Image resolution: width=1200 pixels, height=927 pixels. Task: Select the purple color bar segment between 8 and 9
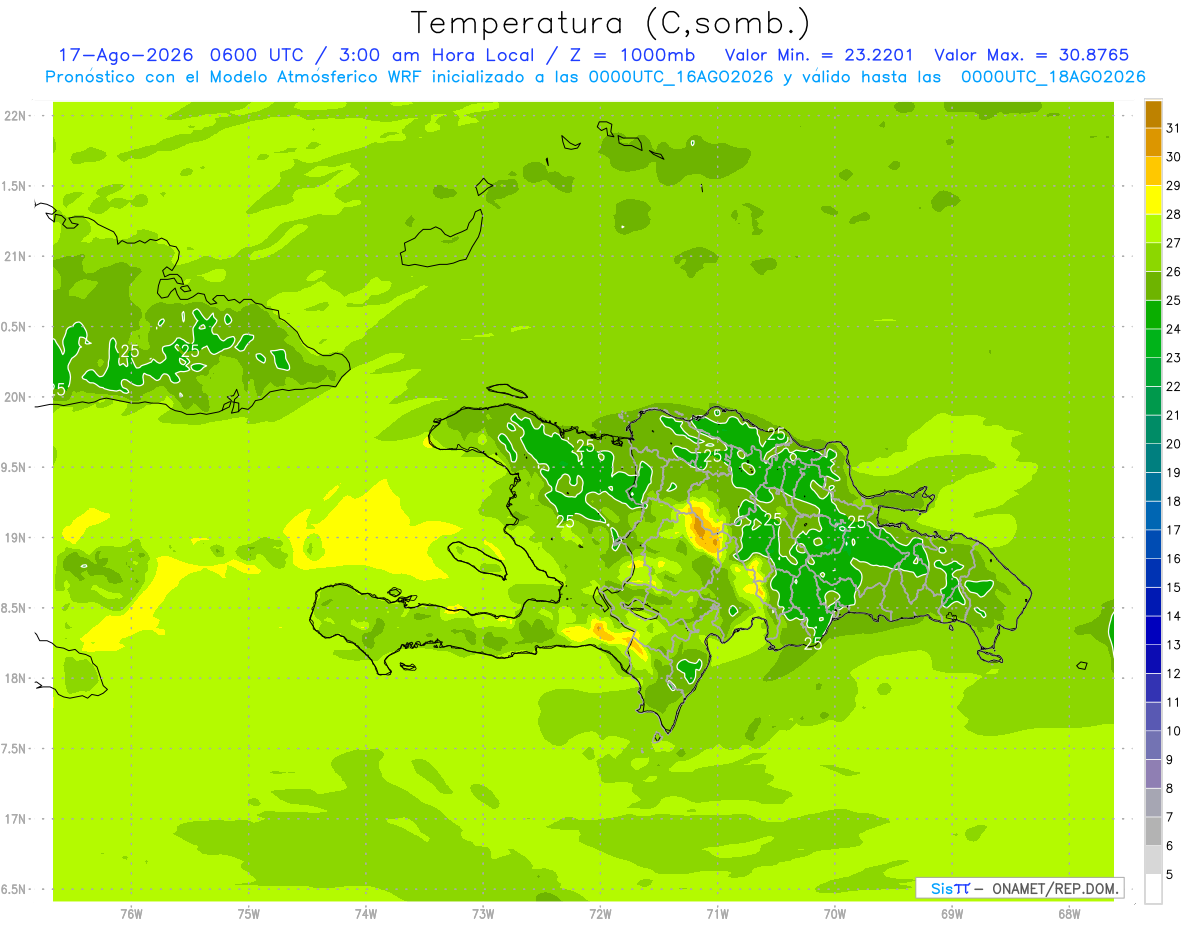(1153, 774)
